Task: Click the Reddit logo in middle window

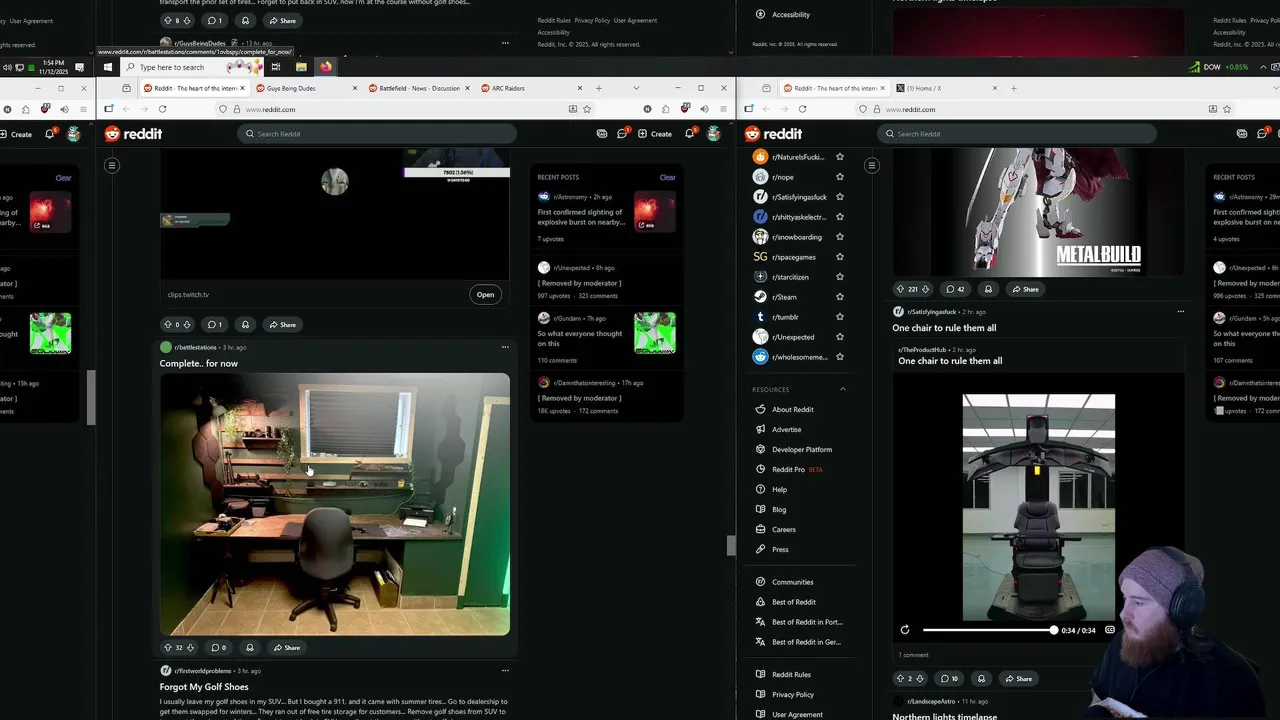Action: (x=133, y=134)
